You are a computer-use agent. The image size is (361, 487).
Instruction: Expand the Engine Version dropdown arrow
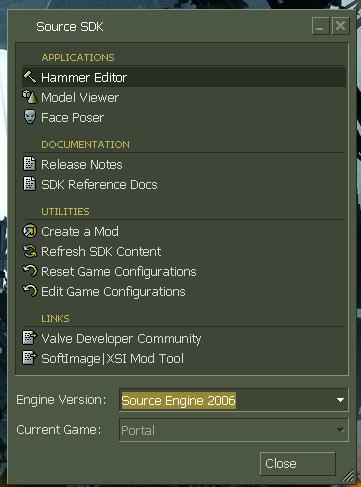(340, 400)
